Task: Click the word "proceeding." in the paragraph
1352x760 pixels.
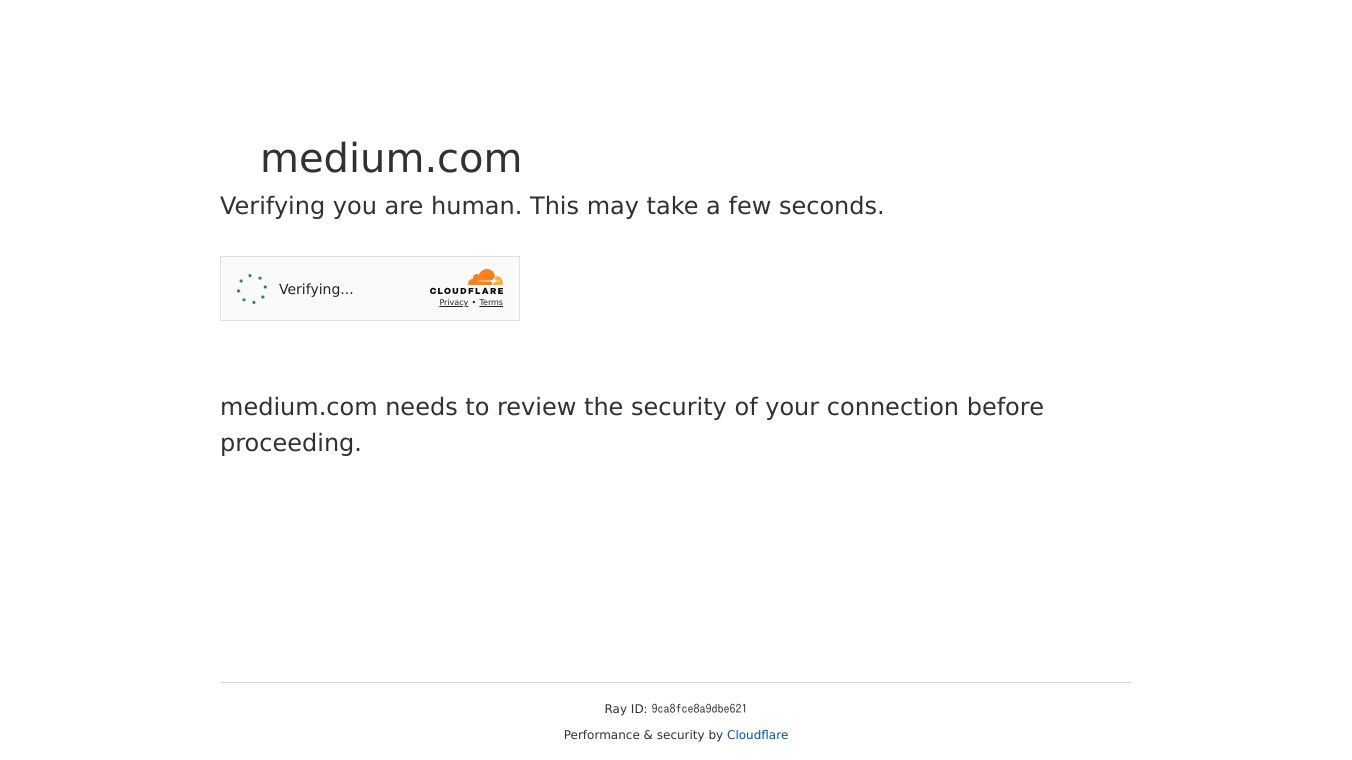Action: tap(290, 443)
